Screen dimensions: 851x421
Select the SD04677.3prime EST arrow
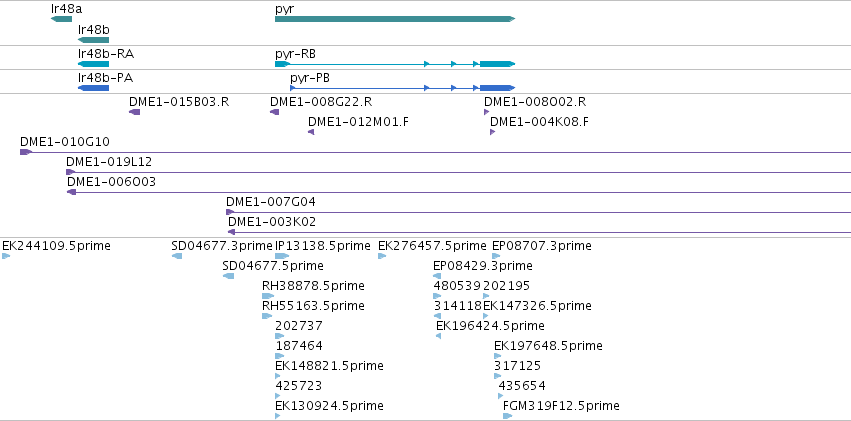click(x=177, y=256)
